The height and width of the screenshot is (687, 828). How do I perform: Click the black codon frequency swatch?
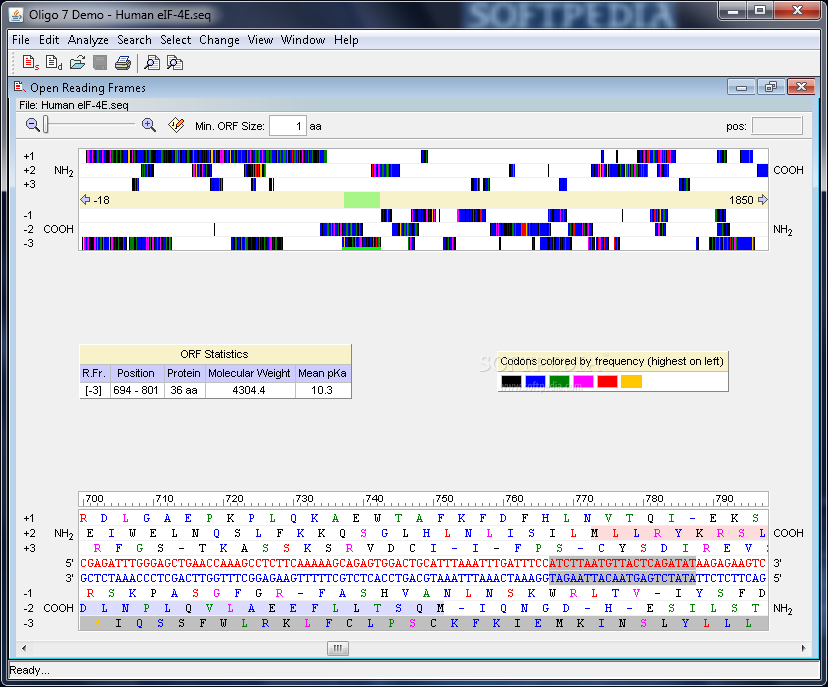tap(511, 381)
